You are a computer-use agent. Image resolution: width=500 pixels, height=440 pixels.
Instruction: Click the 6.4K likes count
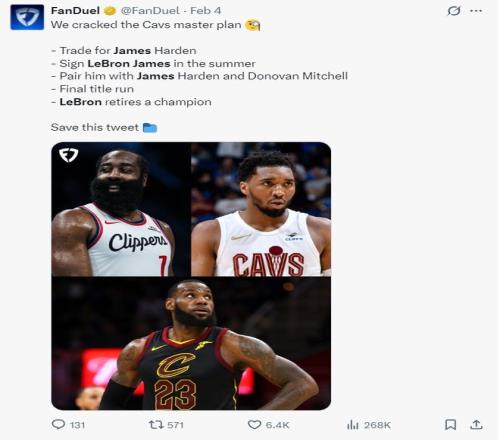278,425
